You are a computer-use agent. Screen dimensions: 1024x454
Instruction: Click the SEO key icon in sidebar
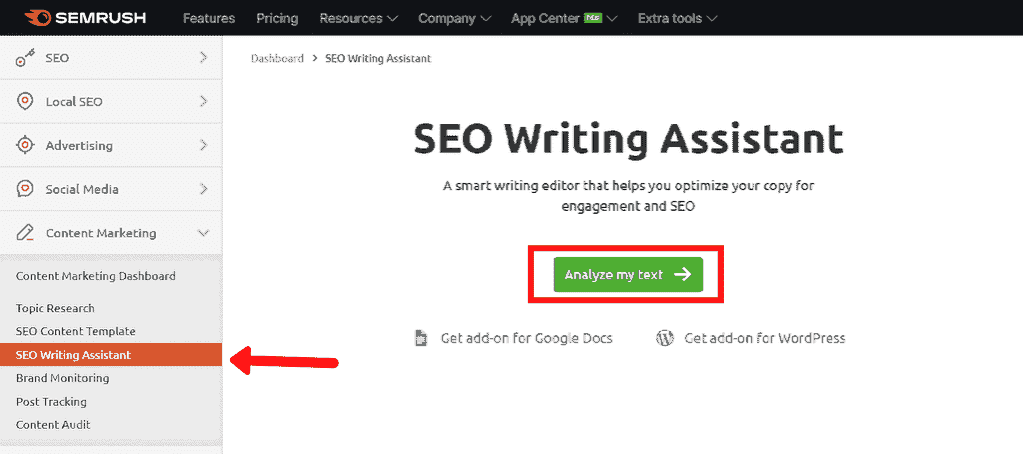[25, 58]
